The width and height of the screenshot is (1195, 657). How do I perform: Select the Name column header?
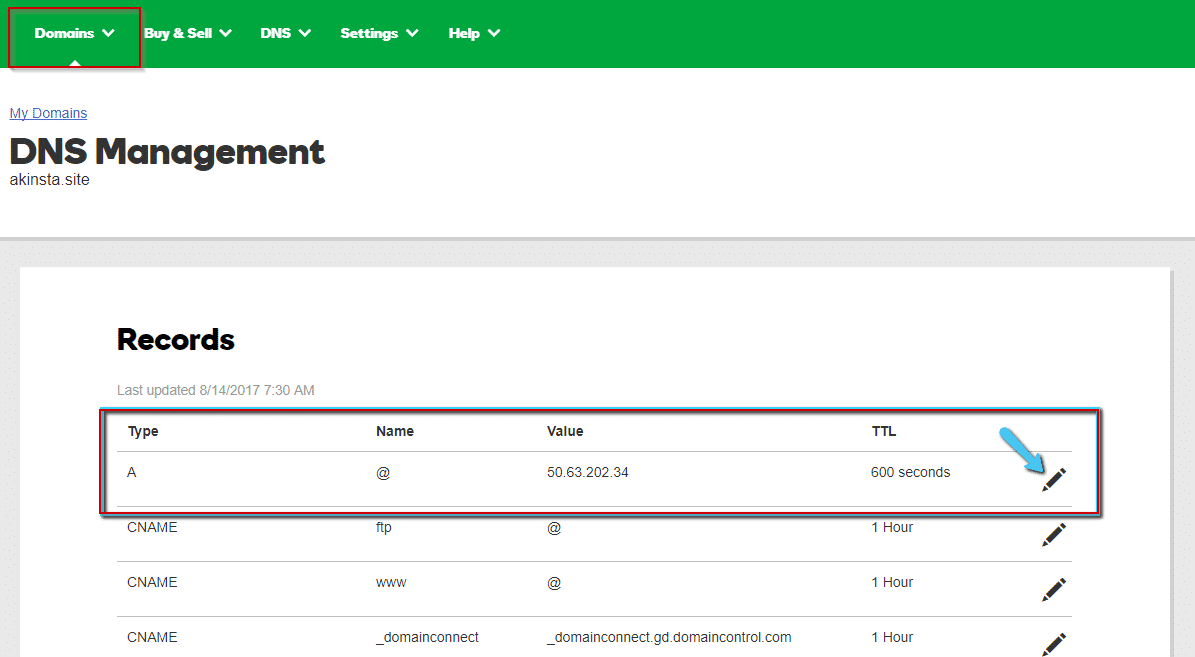coord(395,431)
